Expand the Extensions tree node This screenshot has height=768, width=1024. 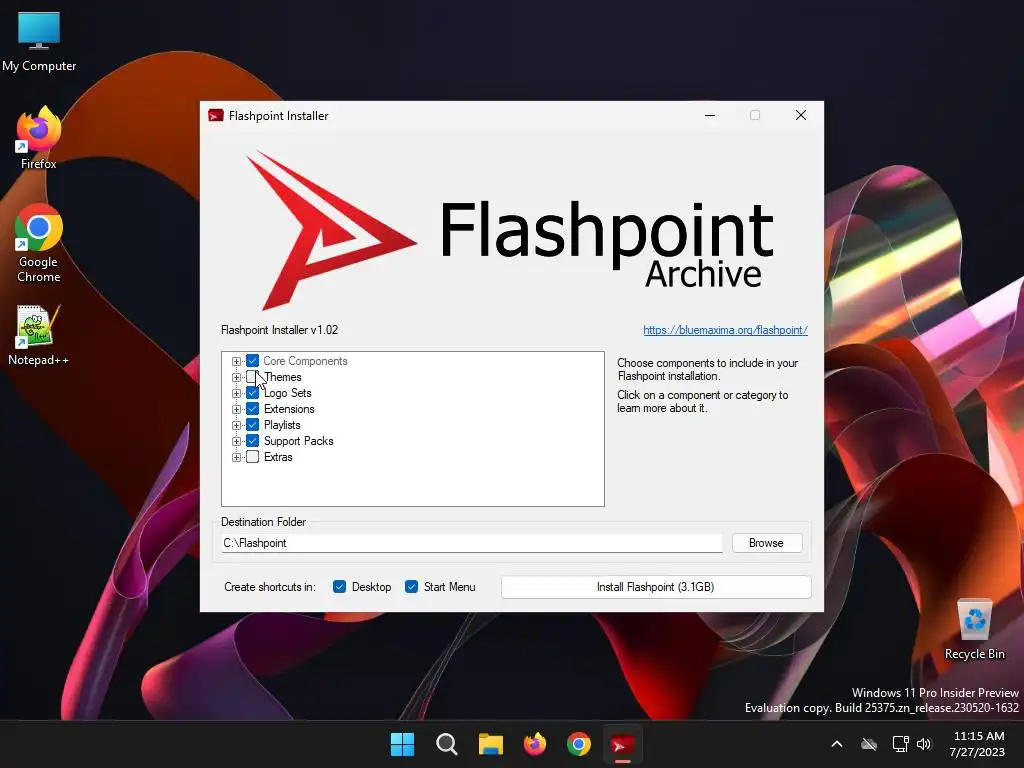236,409
